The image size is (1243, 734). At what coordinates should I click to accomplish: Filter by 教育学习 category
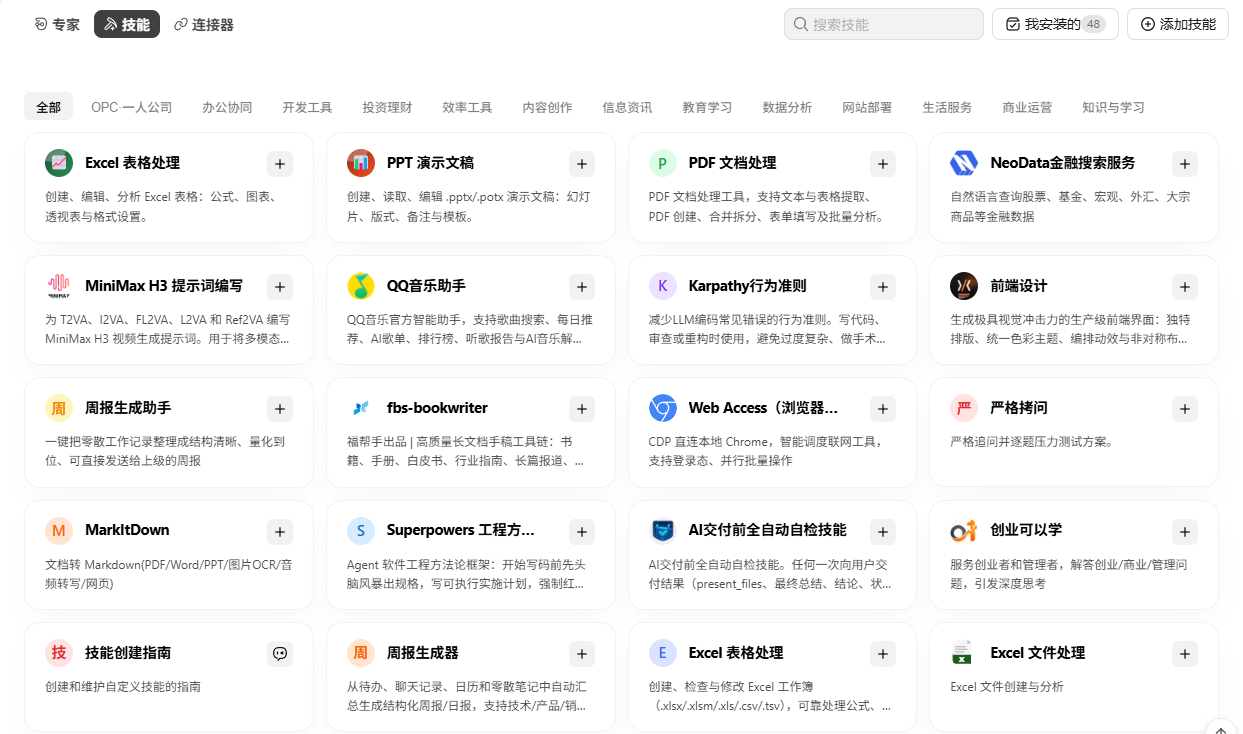707,107
